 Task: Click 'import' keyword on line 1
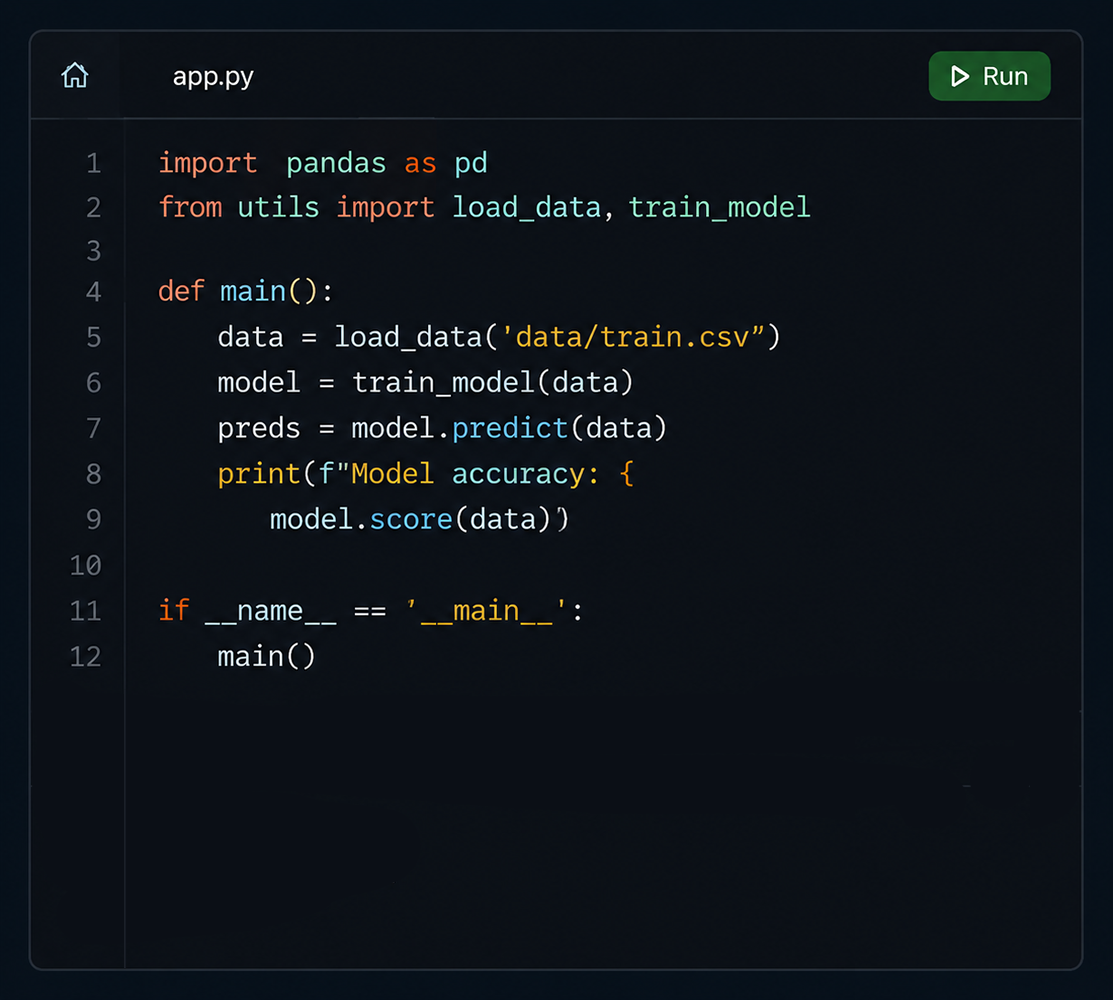(207, 164)
